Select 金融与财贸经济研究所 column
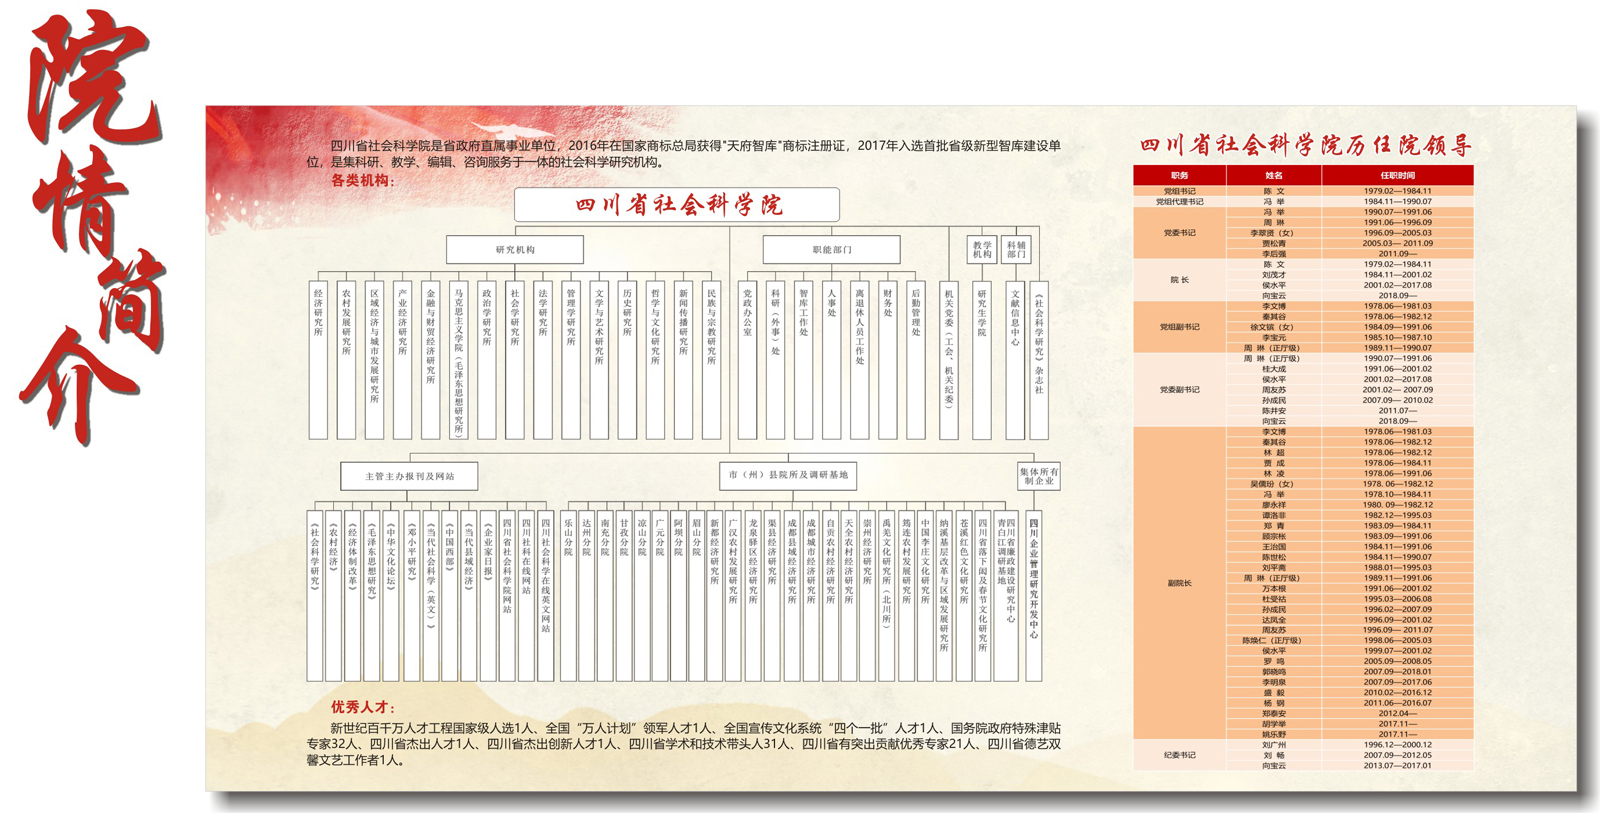Screen dimensions: 1600x813 pos(430,359)
